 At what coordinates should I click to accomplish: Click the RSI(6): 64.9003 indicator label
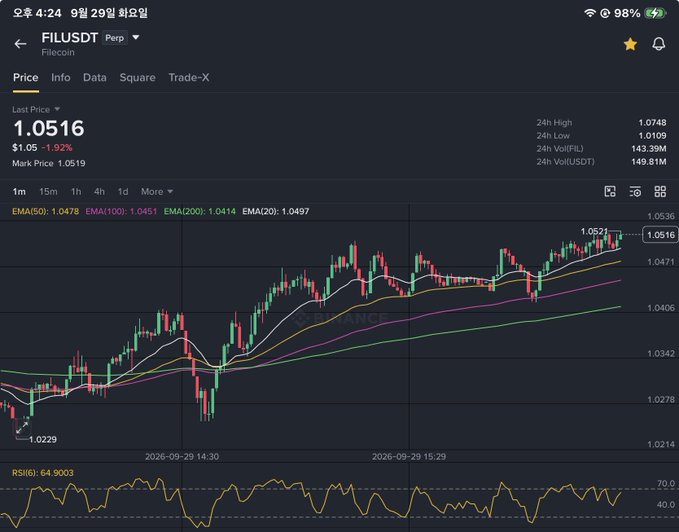click(x=43, y=473)
